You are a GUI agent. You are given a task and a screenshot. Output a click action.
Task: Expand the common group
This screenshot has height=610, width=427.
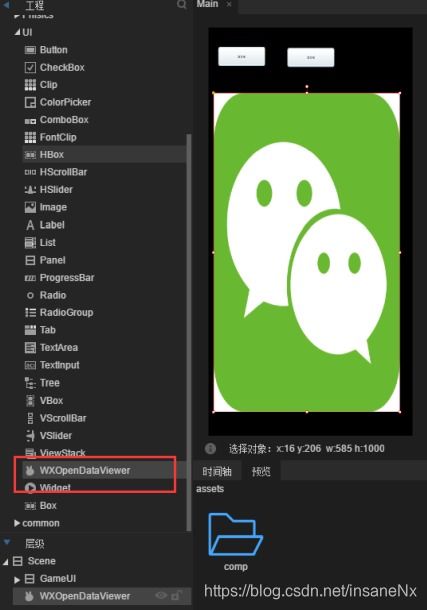click(x=17, y=523)
